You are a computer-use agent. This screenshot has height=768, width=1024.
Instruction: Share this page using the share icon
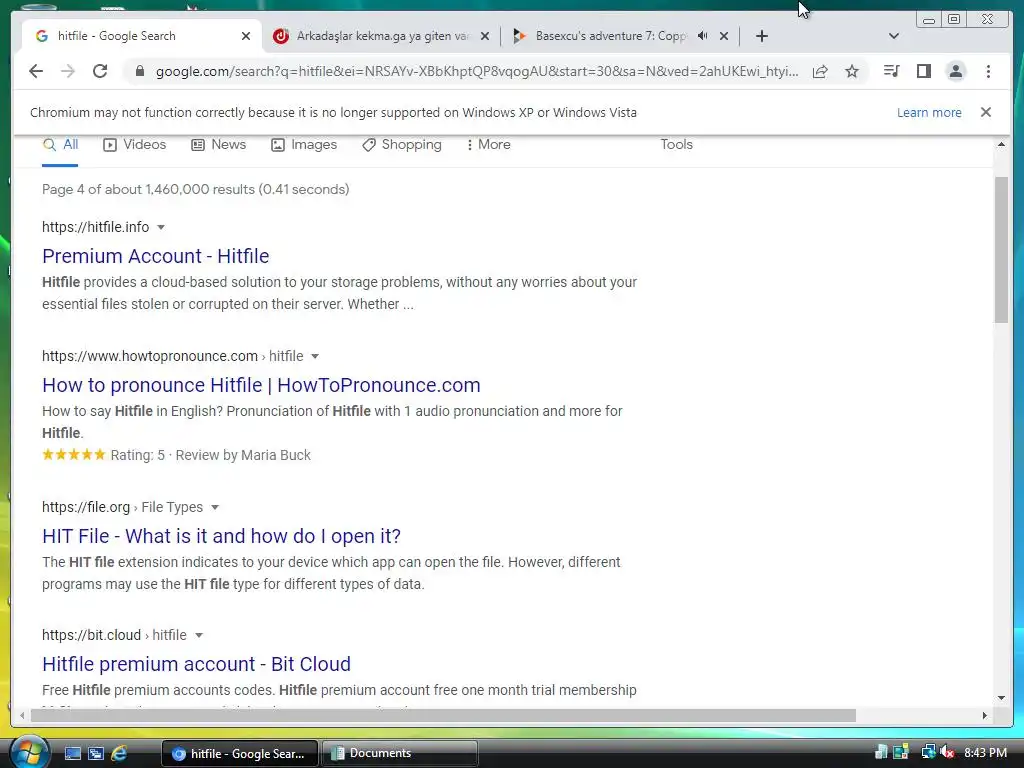(x=820, y=71)
